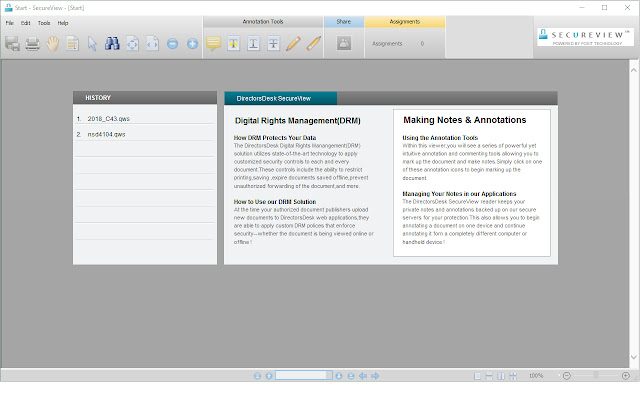Open the Edit menu
This screenshot has height=400, width=640.
tap(26, 23)
